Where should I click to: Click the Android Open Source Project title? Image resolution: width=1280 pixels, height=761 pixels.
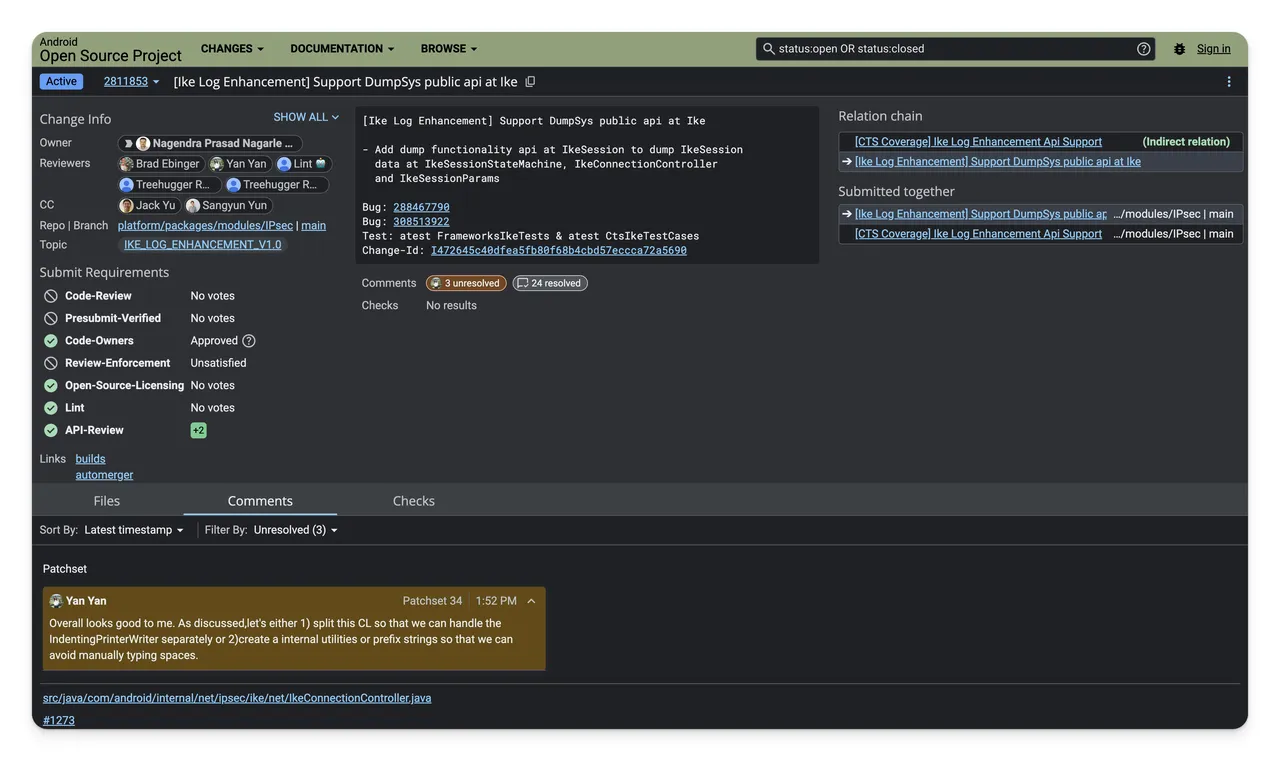pyautogui.click(x=110, y=50)
